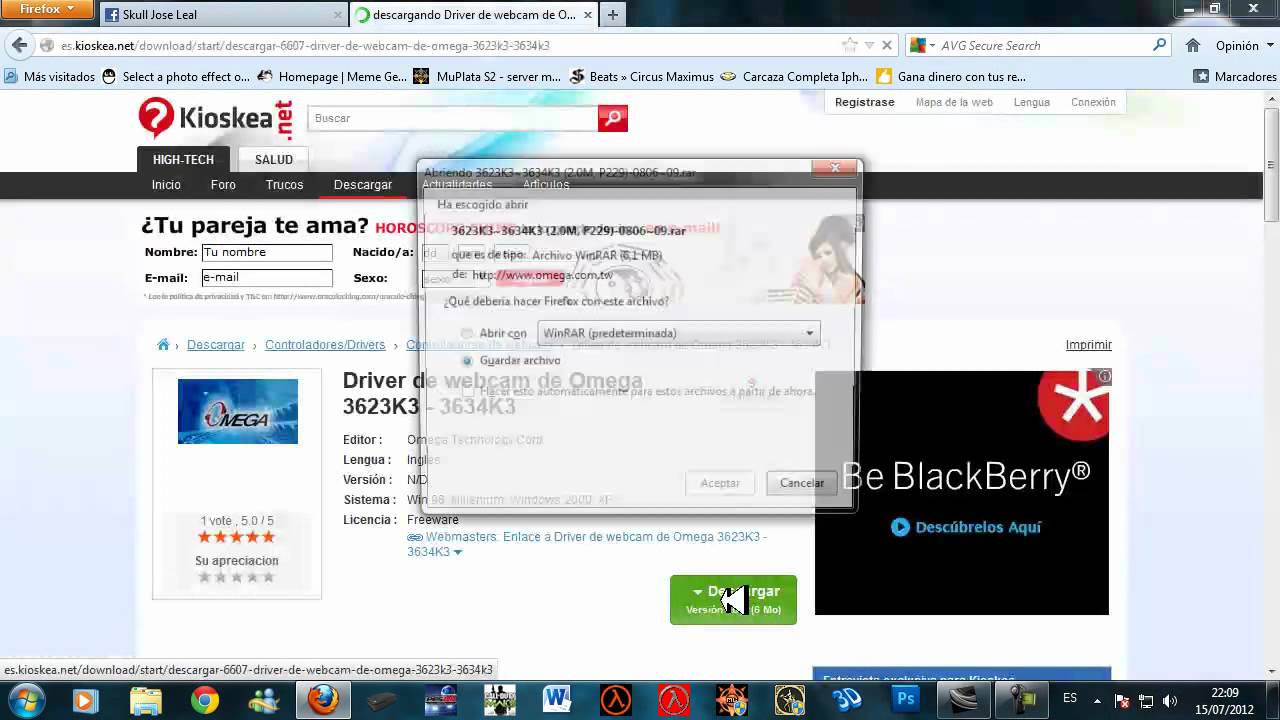Open Windows Live Messenger taskbar icon
This screenshot has width=1280, height=720.
pyautogui.click(x=264, y=700)
